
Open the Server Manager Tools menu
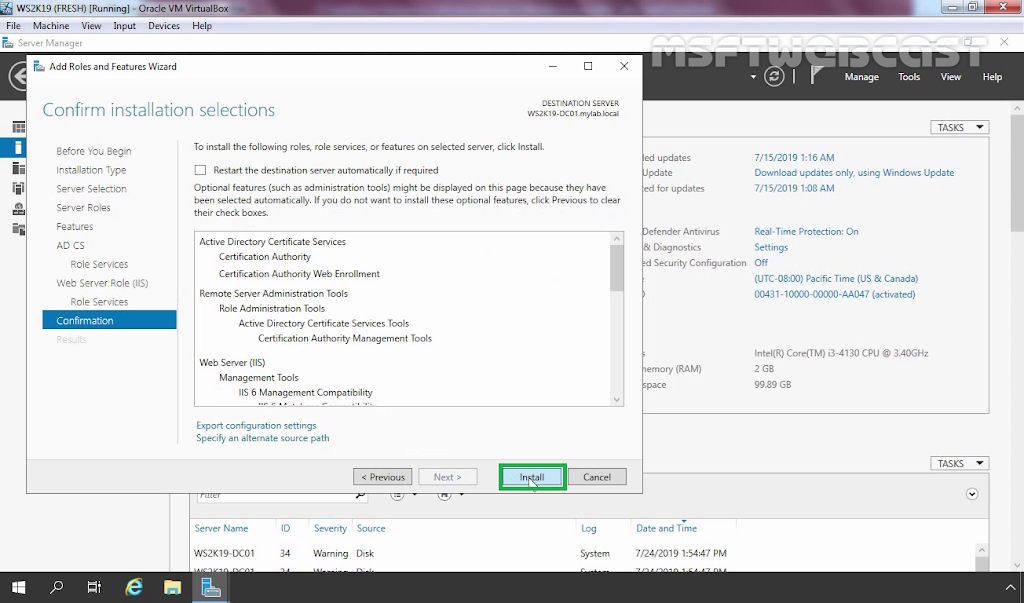pyautogui.click(x=909, y=76)
